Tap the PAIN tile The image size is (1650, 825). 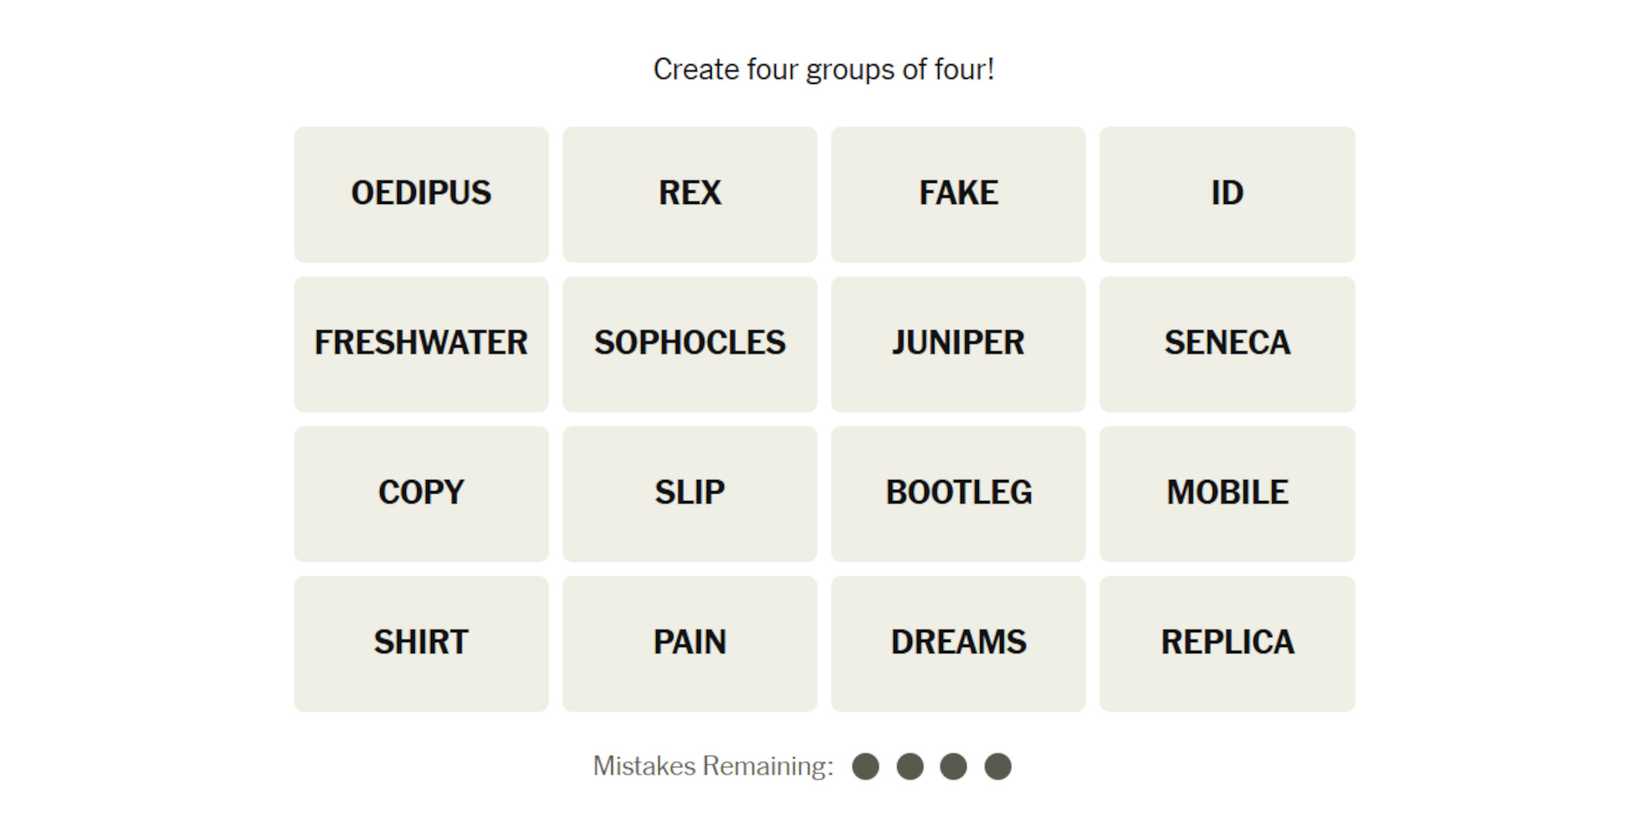689,643
